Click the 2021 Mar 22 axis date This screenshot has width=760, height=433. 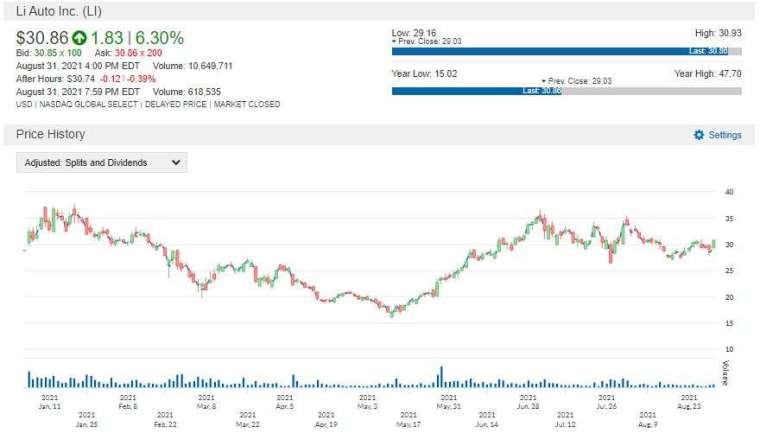pos(247,419)
